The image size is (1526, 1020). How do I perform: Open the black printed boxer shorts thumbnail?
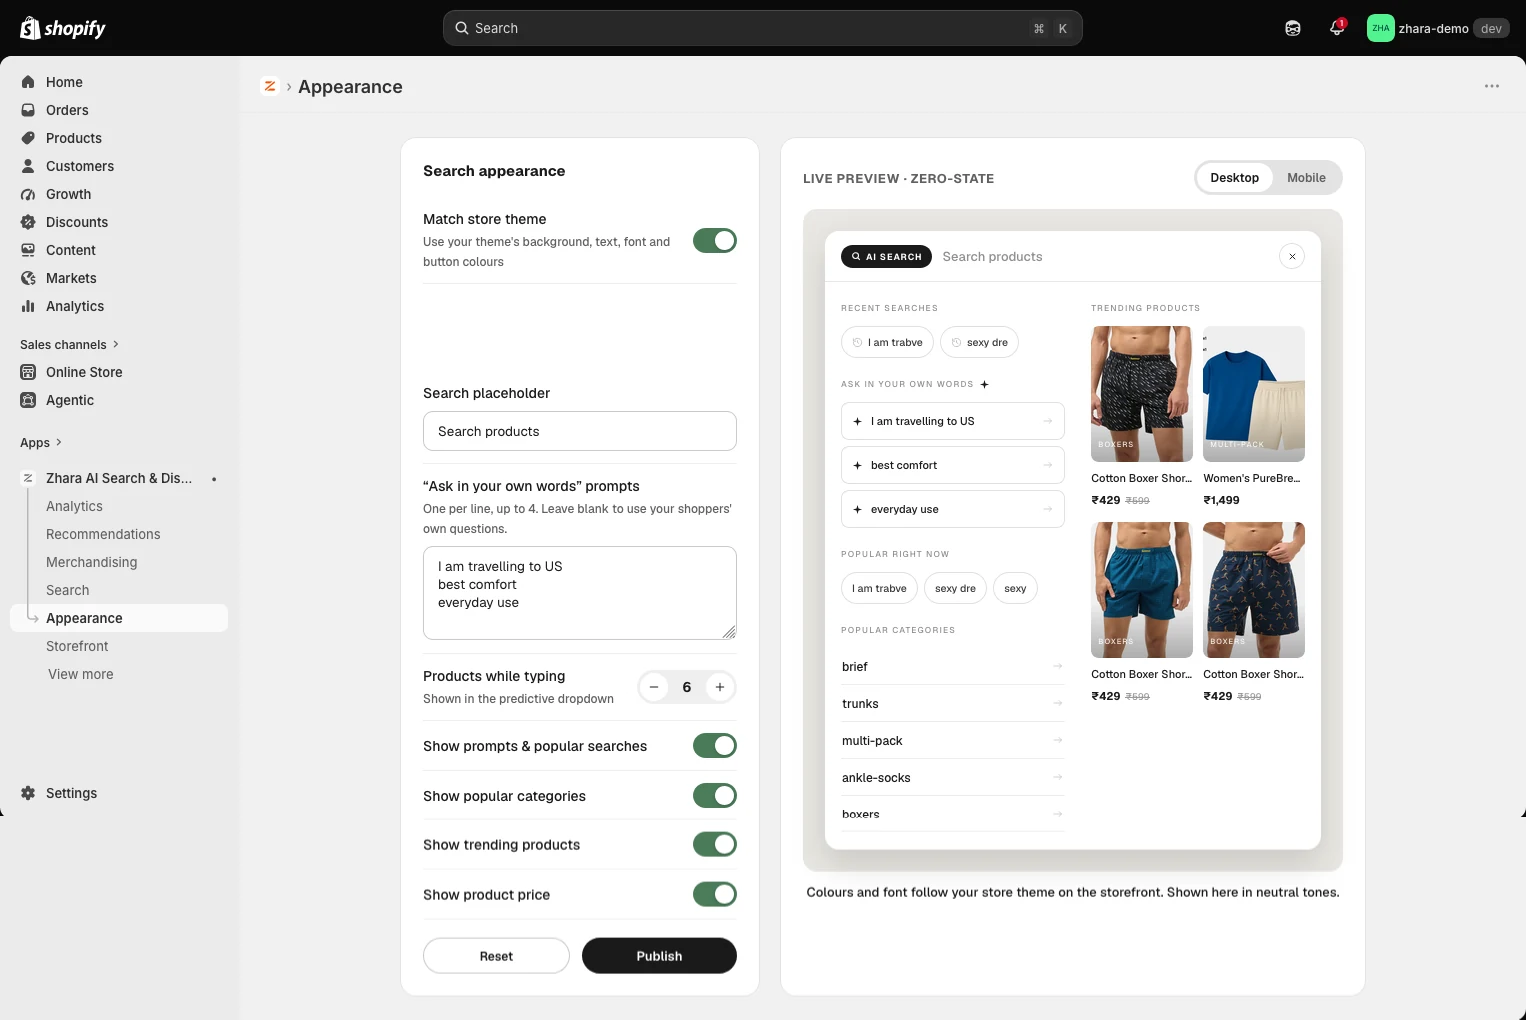click(x=1142, y=394)
